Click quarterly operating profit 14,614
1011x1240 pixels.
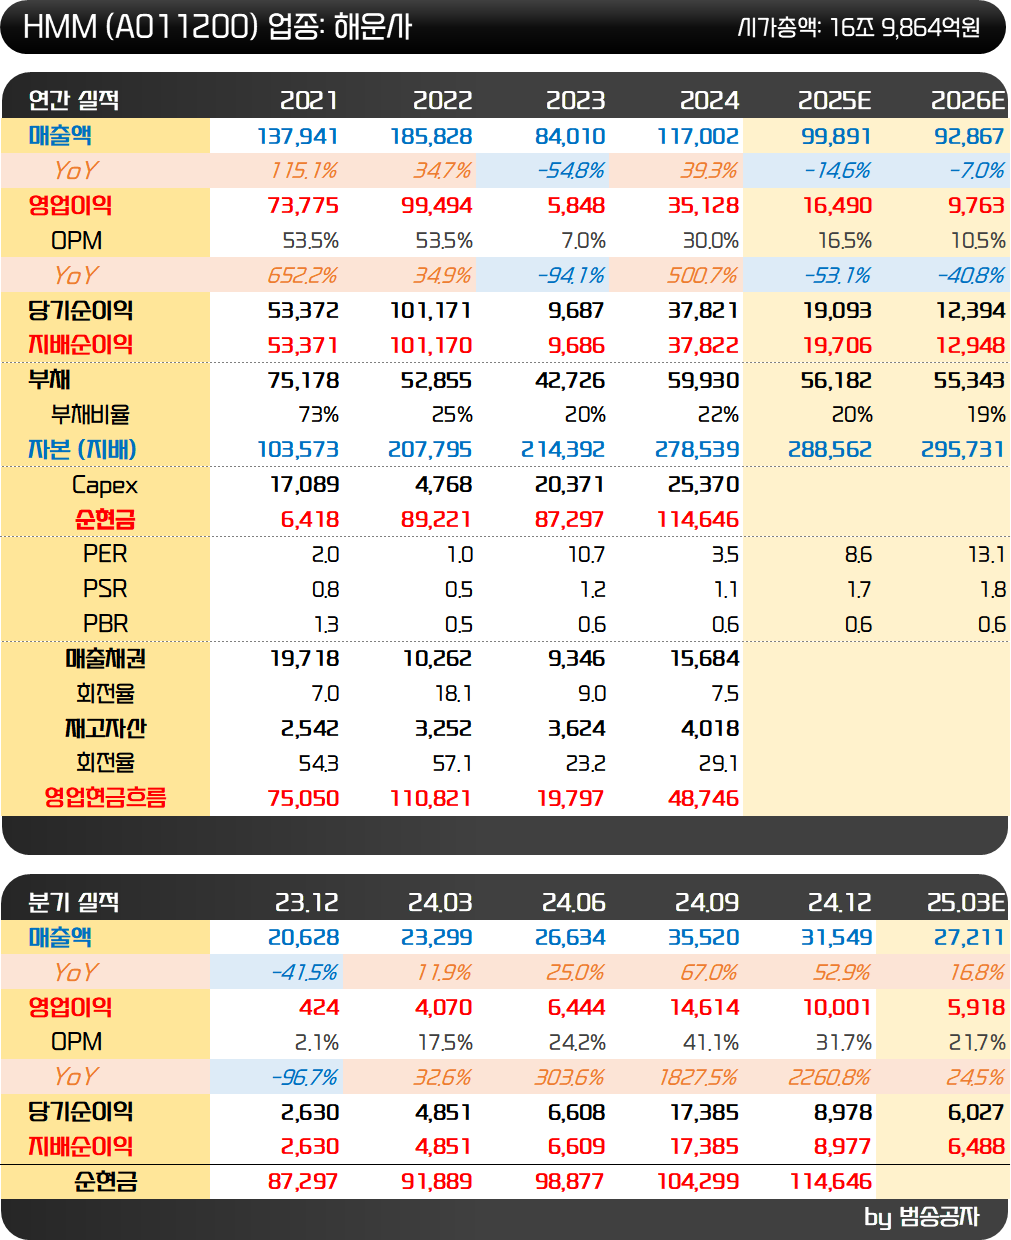tap(705, 1008)
